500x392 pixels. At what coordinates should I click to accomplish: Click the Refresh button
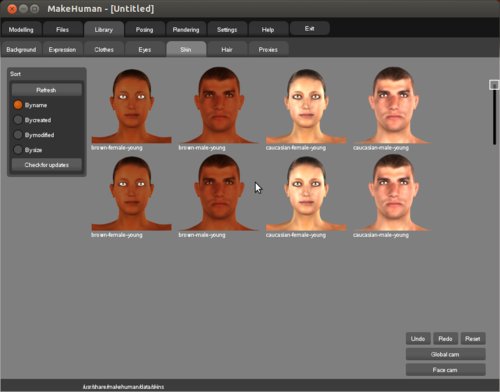click(x=46, y=90)
